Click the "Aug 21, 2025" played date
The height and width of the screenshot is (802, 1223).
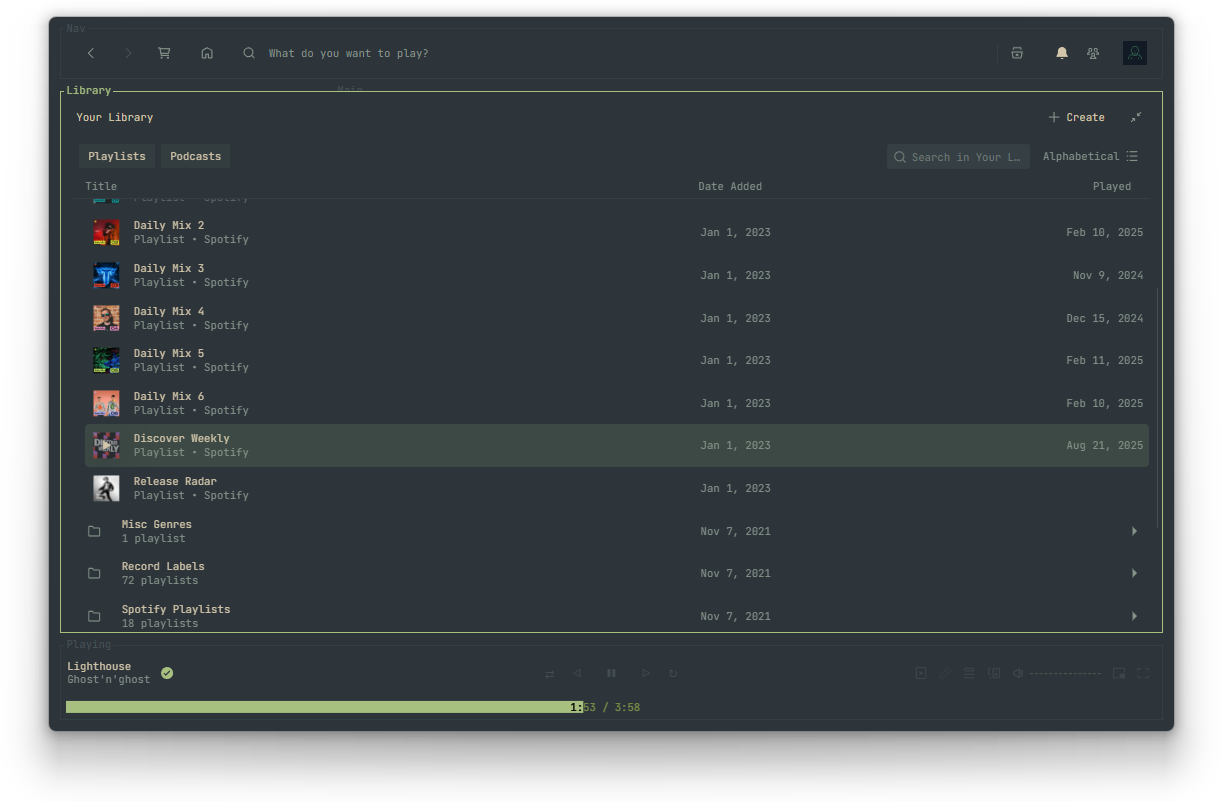1104,445
